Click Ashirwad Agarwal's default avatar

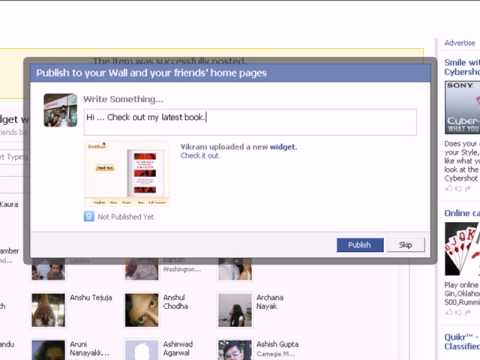tap(142, 350)
